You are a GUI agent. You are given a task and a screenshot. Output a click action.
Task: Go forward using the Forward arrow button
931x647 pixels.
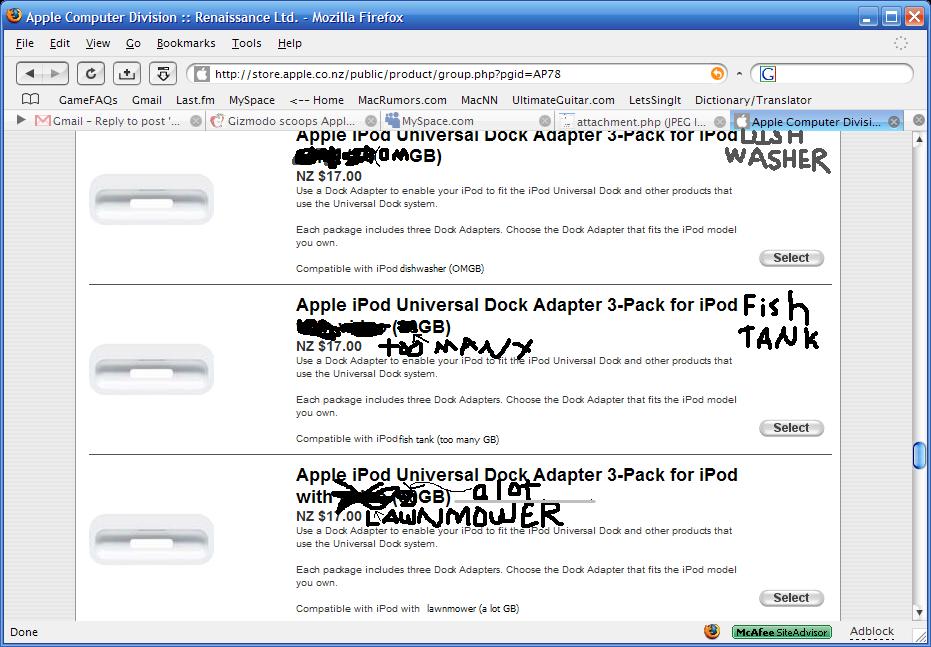[x=55, y=74]
